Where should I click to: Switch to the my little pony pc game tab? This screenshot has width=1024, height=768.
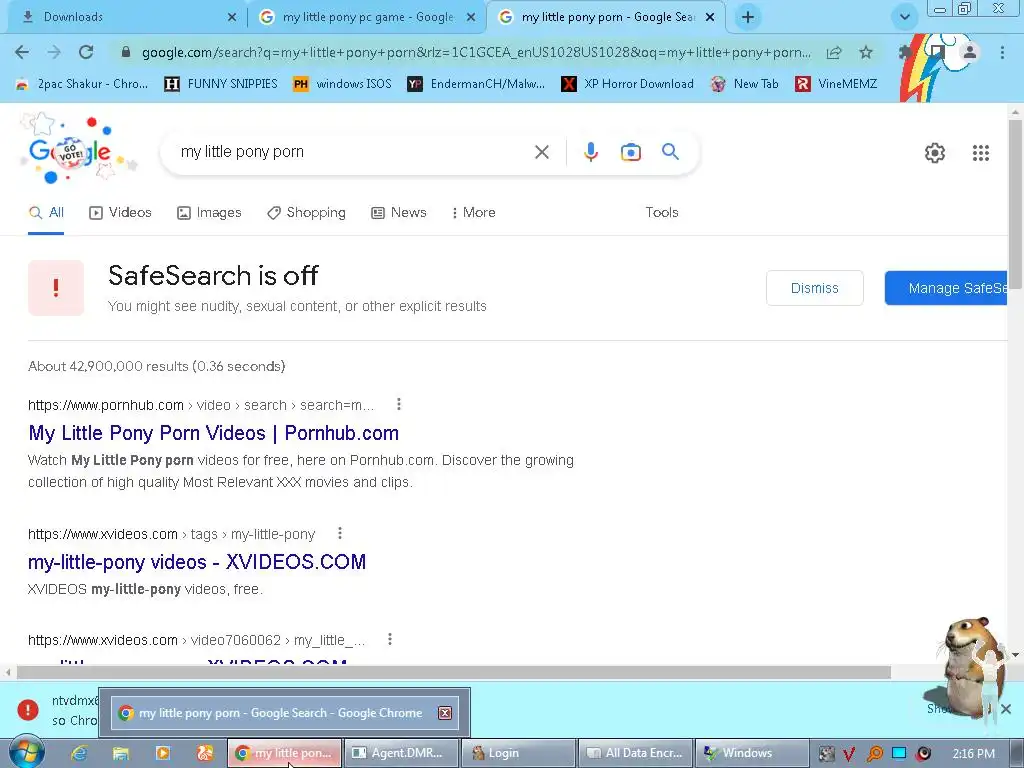click(x=366, y=17)
